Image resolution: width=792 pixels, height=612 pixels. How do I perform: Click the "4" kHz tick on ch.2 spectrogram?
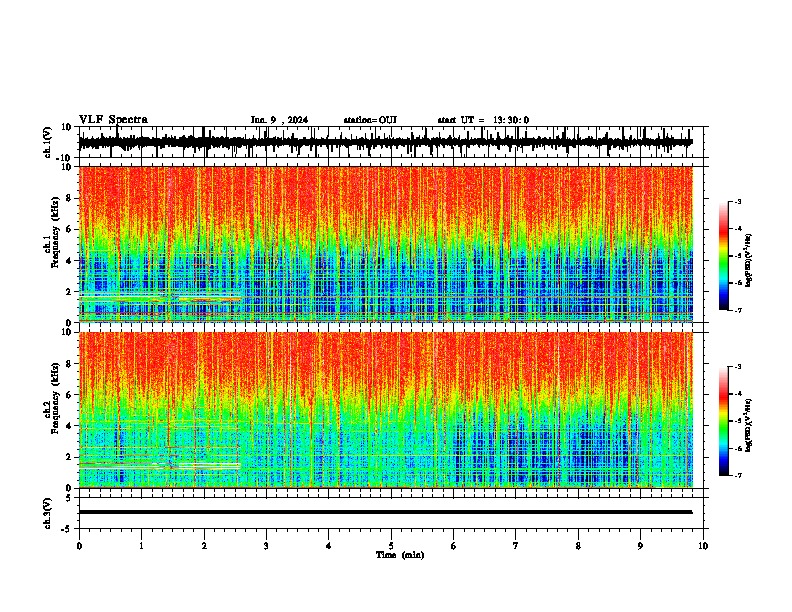coord(69,426)
